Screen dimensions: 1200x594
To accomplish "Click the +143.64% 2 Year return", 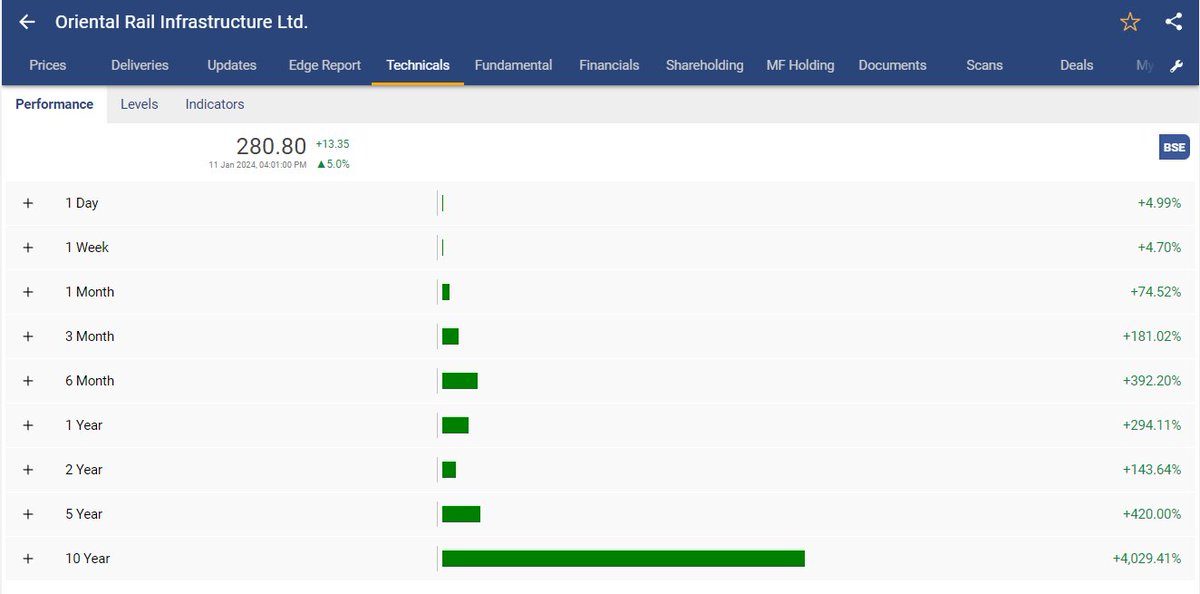I will pos(1152,469).
